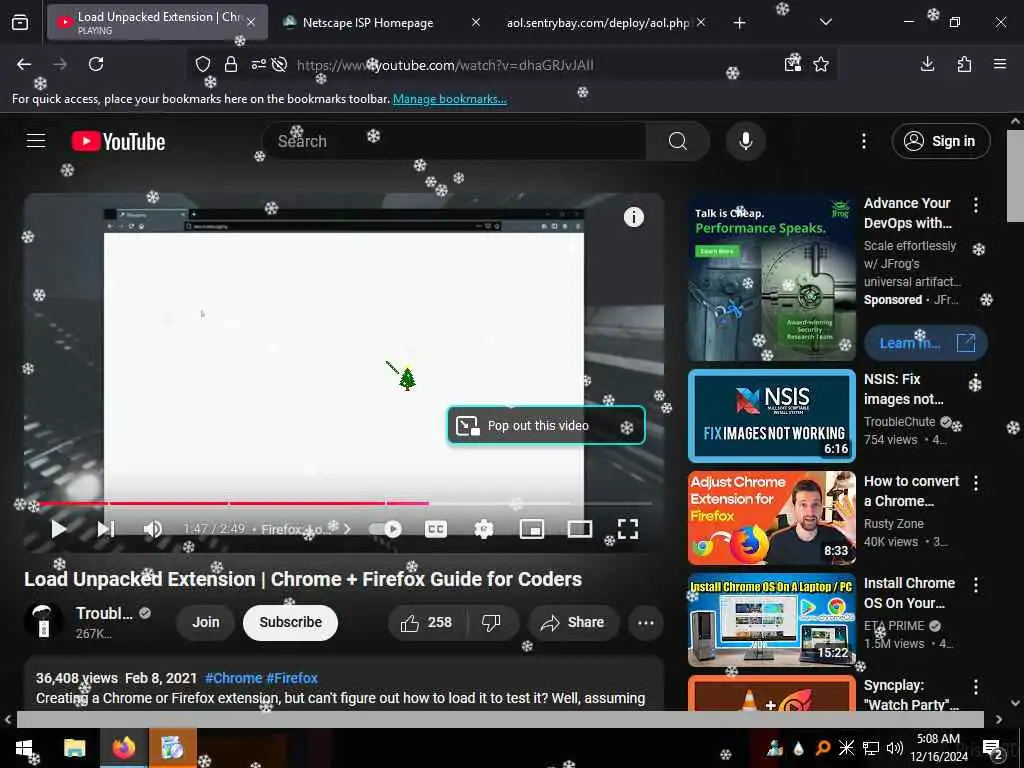Sign in to YouTube
This screenshot has width=1024, height=768.
(x=941, y=141)
